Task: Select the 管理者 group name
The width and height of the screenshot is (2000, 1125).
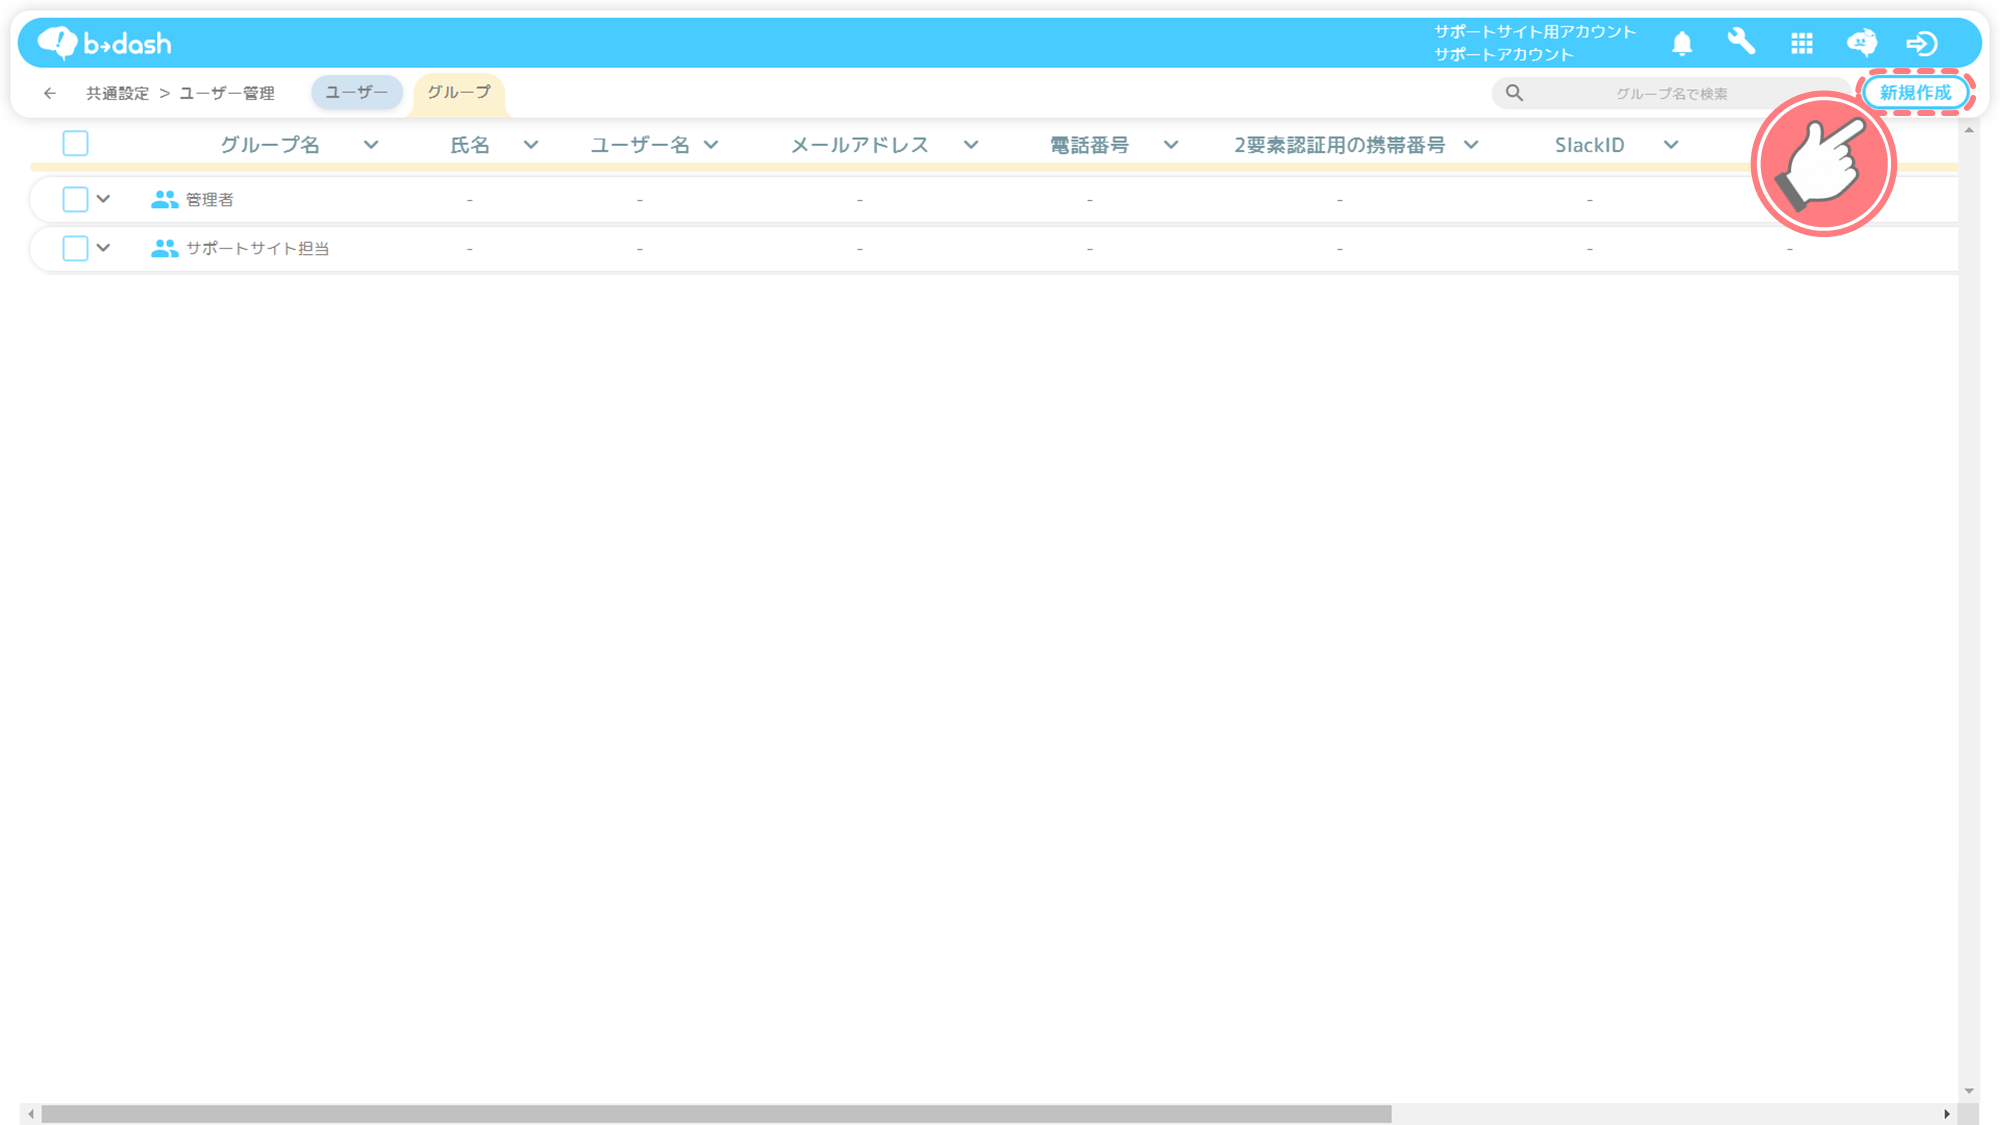Action: (210, 200)
